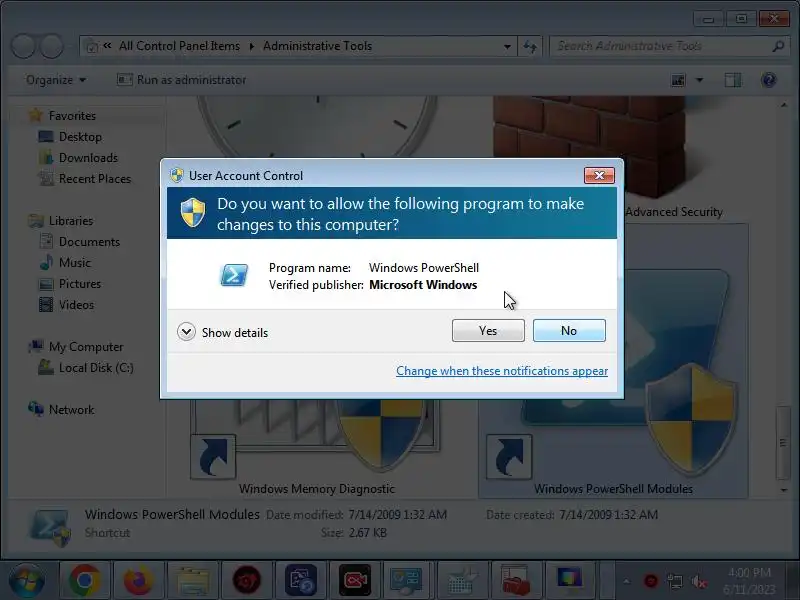Select Windows PowerShell Modules item
Image resolution: width=800 pixels, height=600 pixels.
click(613, 489)
